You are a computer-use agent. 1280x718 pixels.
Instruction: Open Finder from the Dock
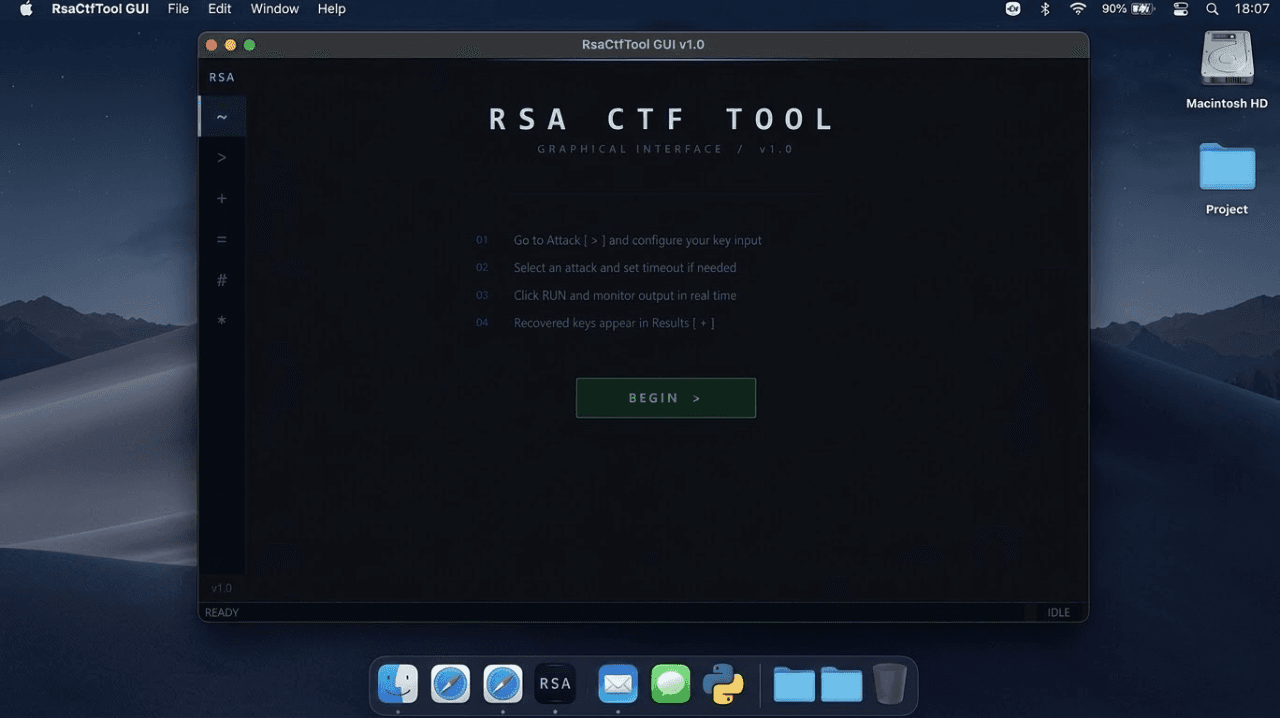(x=397, y=684)
